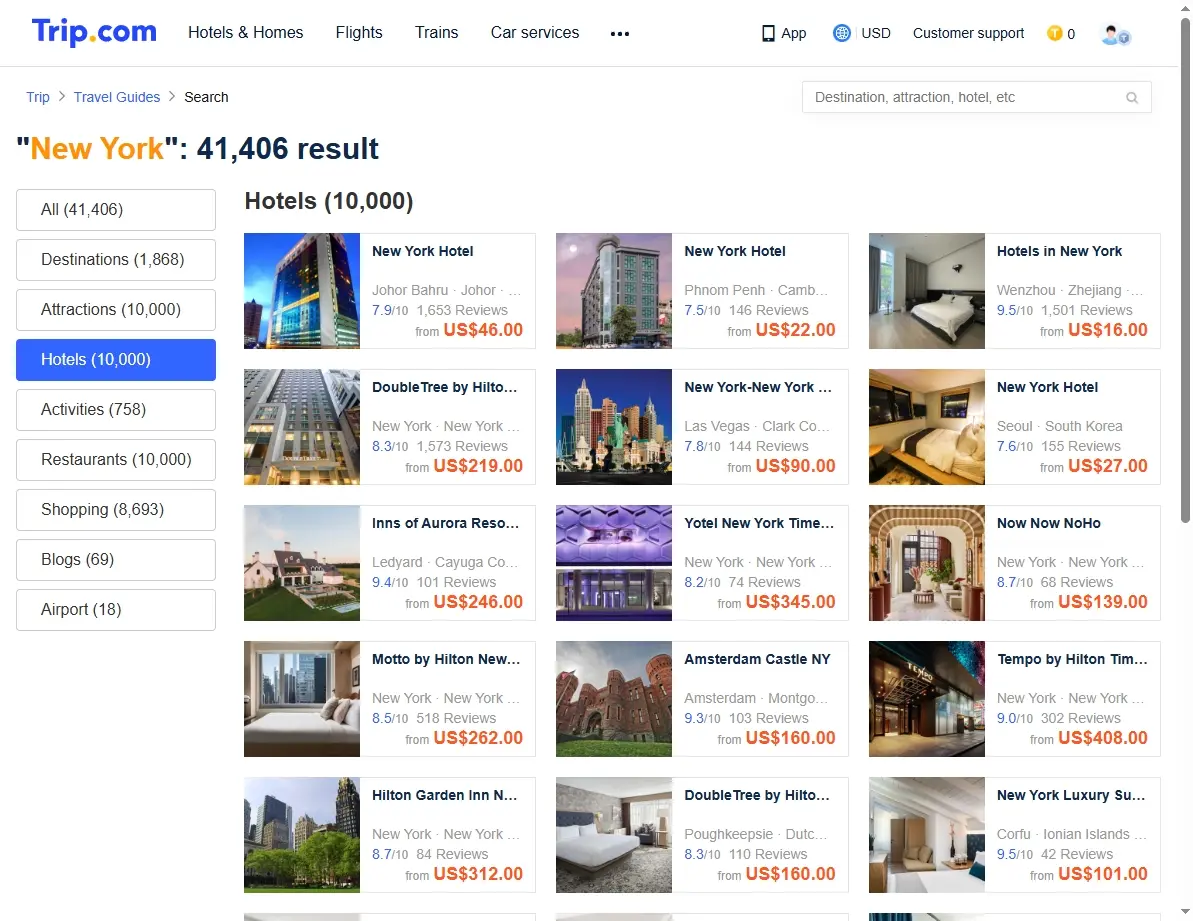This screenshot has height=921, width=1193.
Task: Click scrollbar down arrow
Action: tap(1185, 911)
